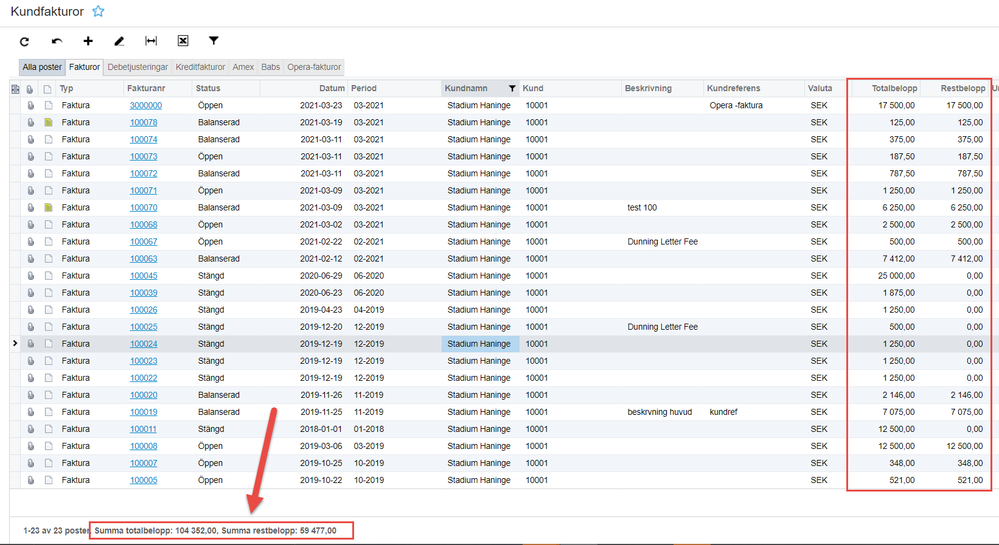Click the undo arrow icon
The image size is (999, 545).
(x=57, y=41)
